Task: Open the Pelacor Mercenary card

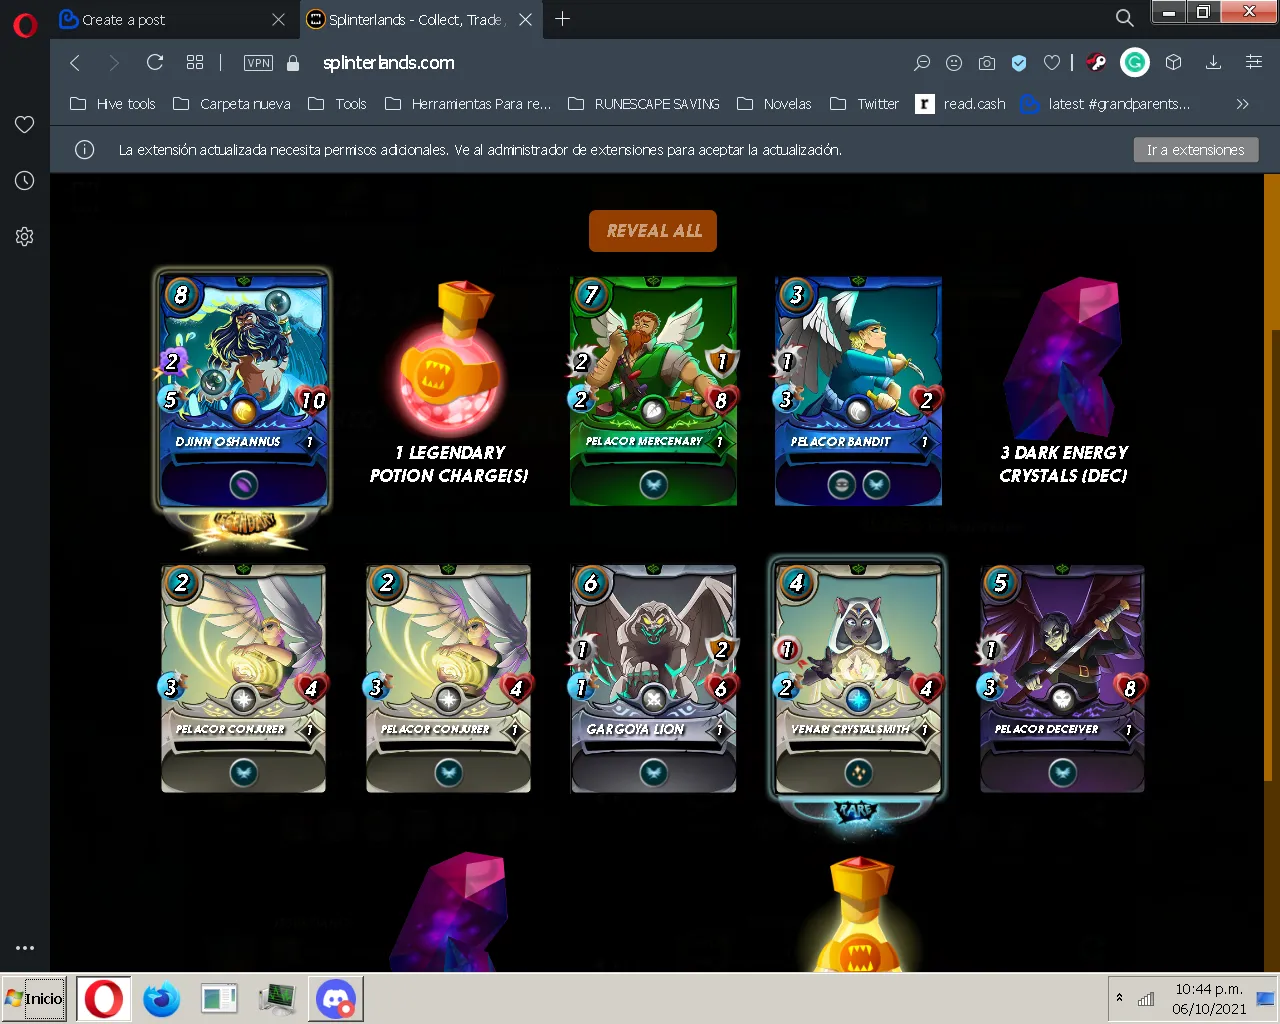Action: coord(653,391)
